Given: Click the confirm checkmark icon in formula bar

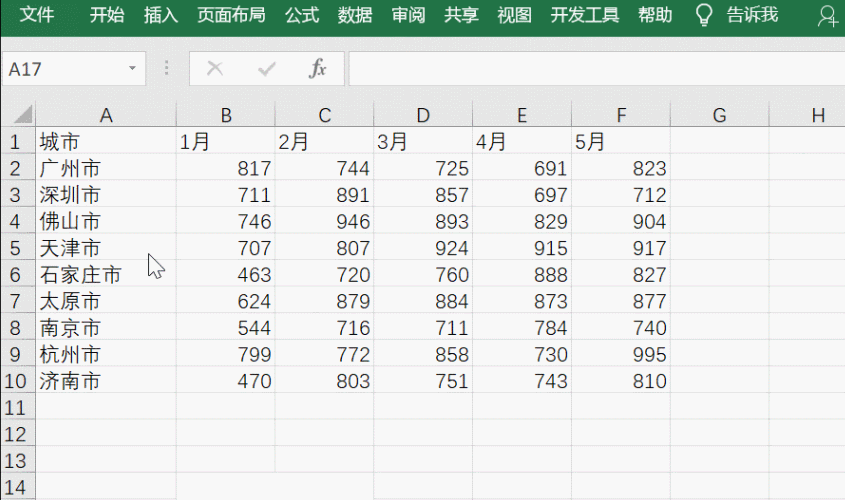Looking at the screenshot, I should (267, 68).
